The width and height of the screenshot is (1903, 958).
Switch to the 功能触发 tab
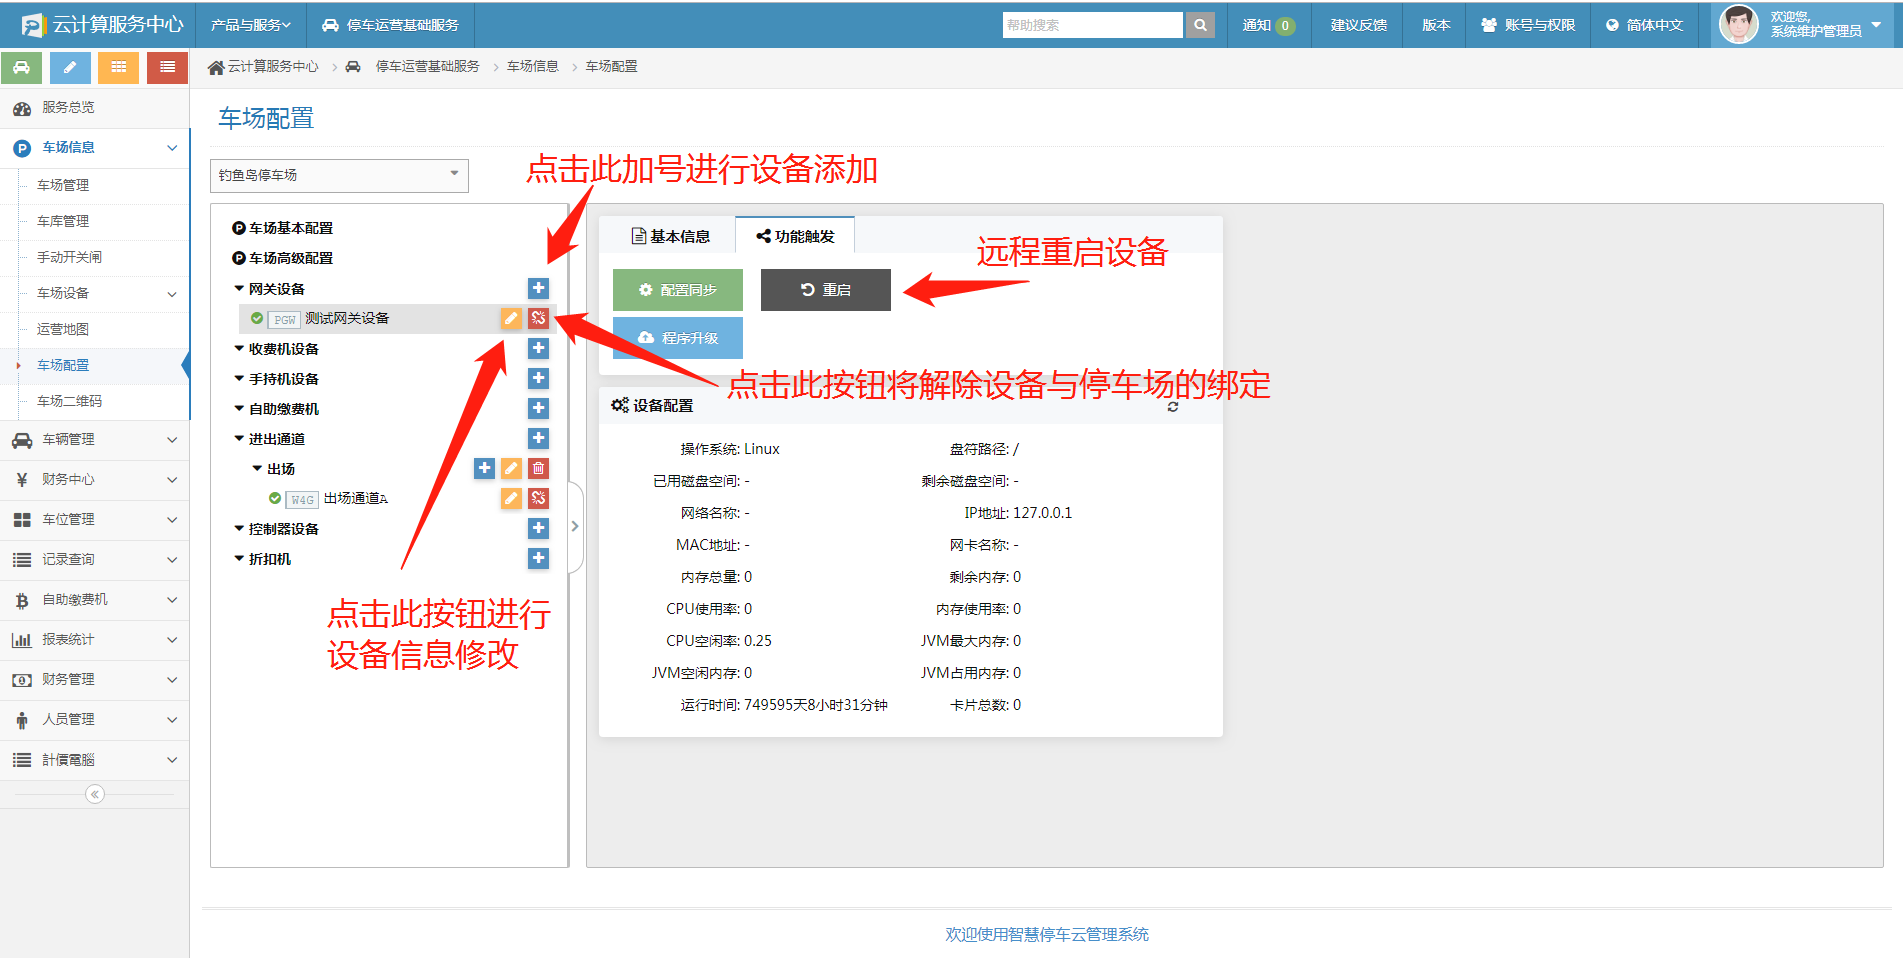795,235
